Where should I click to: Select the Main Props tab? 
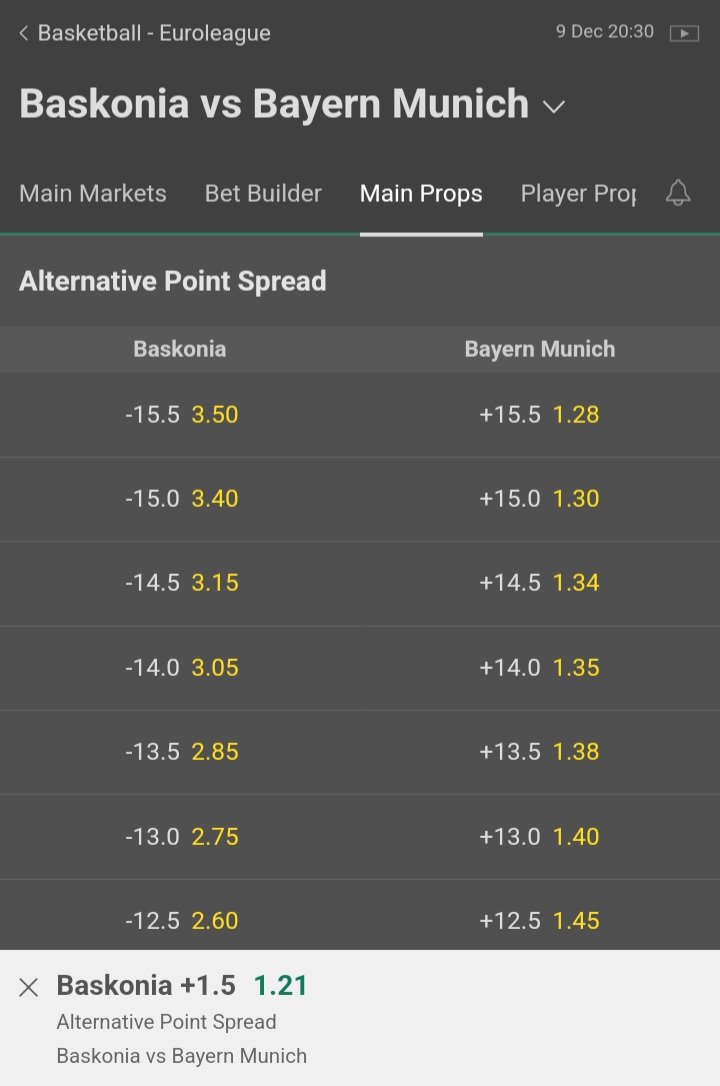421,194
